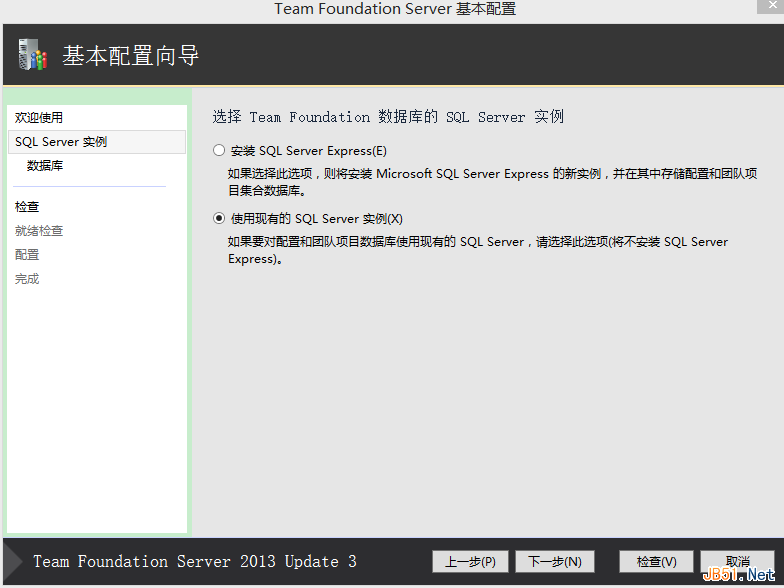Select the 检查 section in sidebar
This screenshot has width=784, height=588.
pyautogui.click(x=27, y=206)
